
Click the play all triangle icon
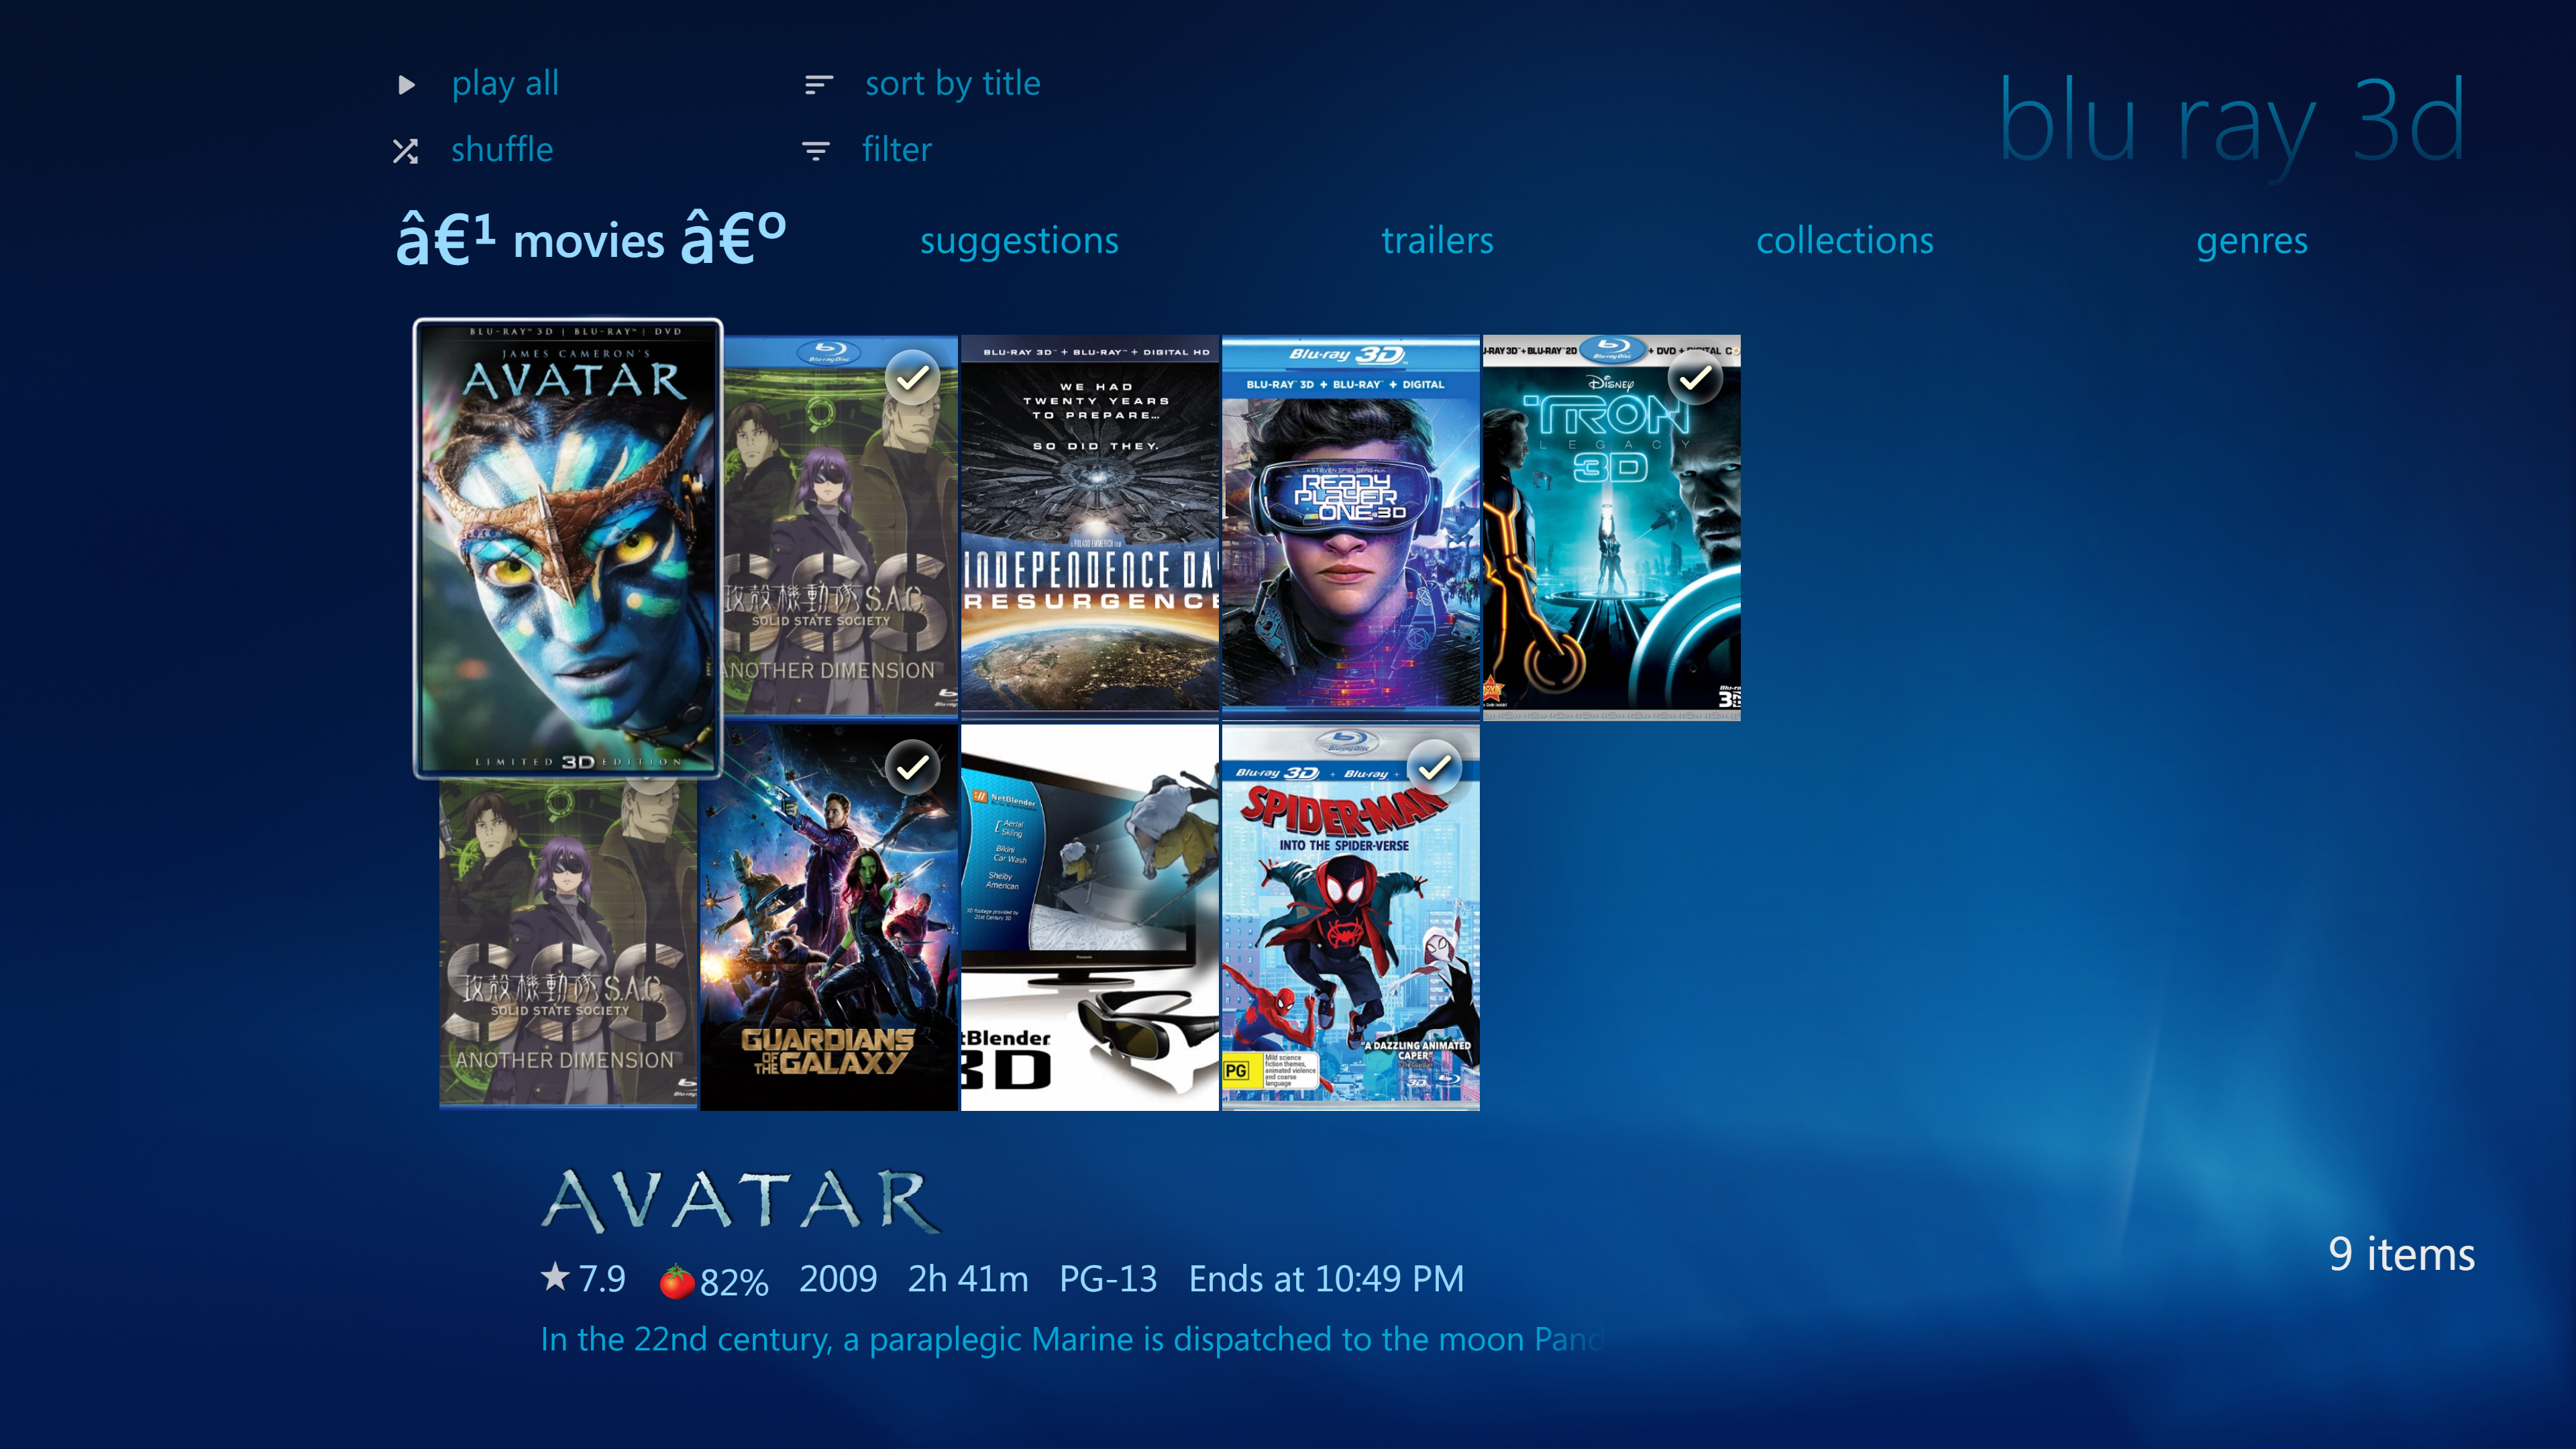click(406, 85)
